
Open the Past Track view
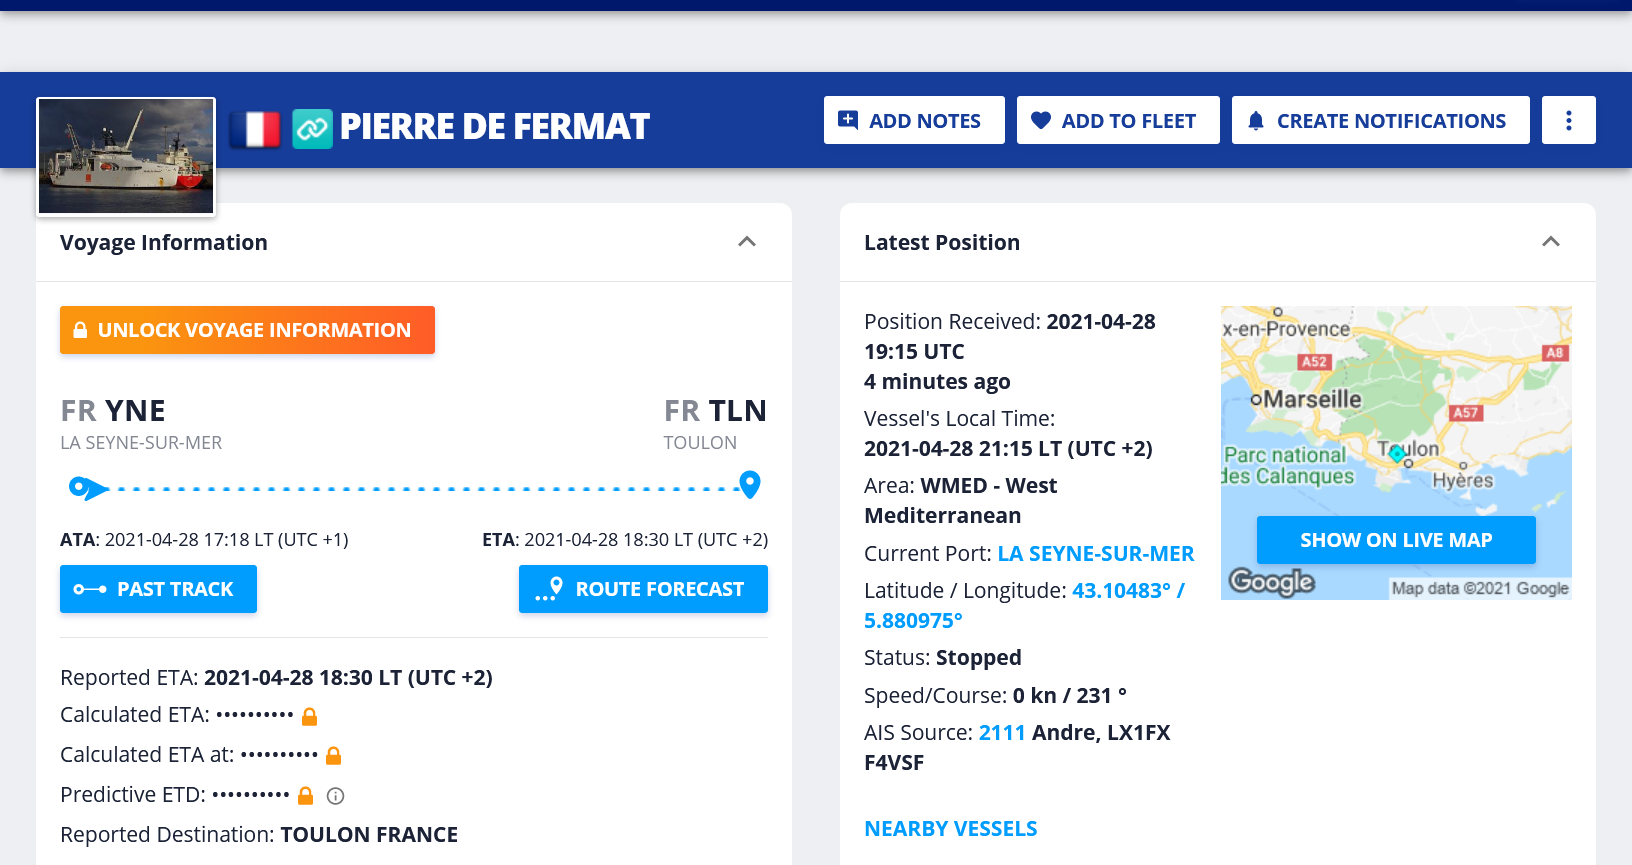pyautogui.click(x=158, y=589)
